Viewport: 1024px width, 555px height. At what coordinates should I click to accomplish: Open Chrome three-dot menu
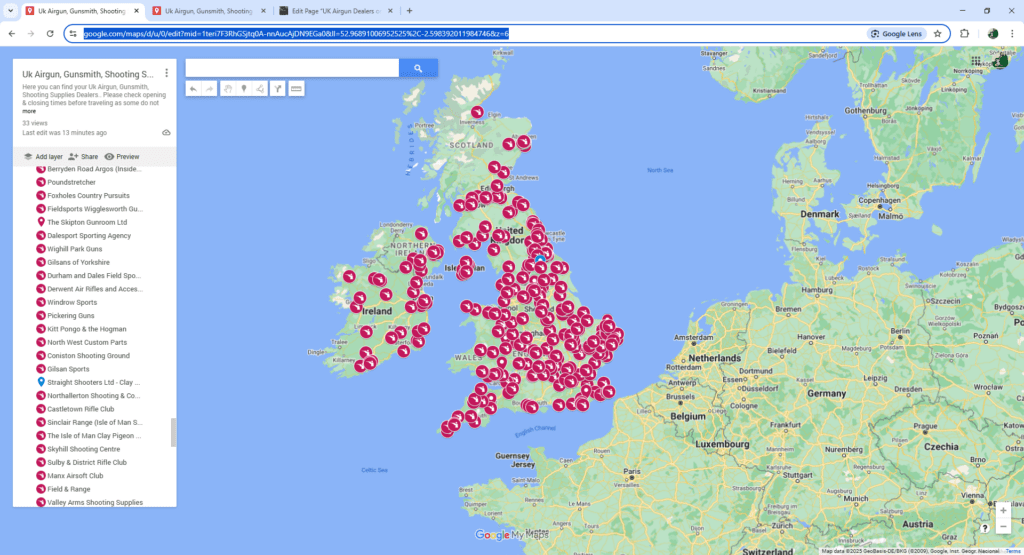1012,34
